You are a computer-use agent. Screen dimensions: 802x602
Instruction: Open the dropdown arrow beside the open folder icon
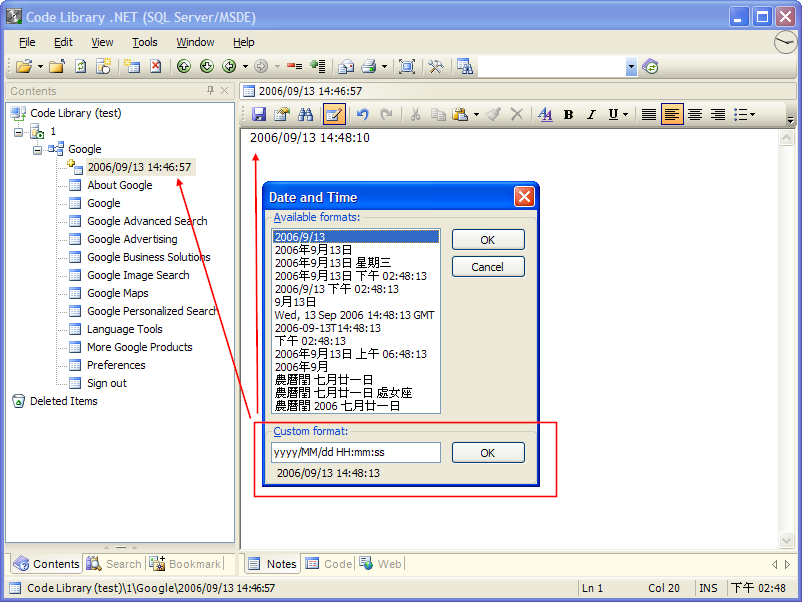(x=40, y=66)
